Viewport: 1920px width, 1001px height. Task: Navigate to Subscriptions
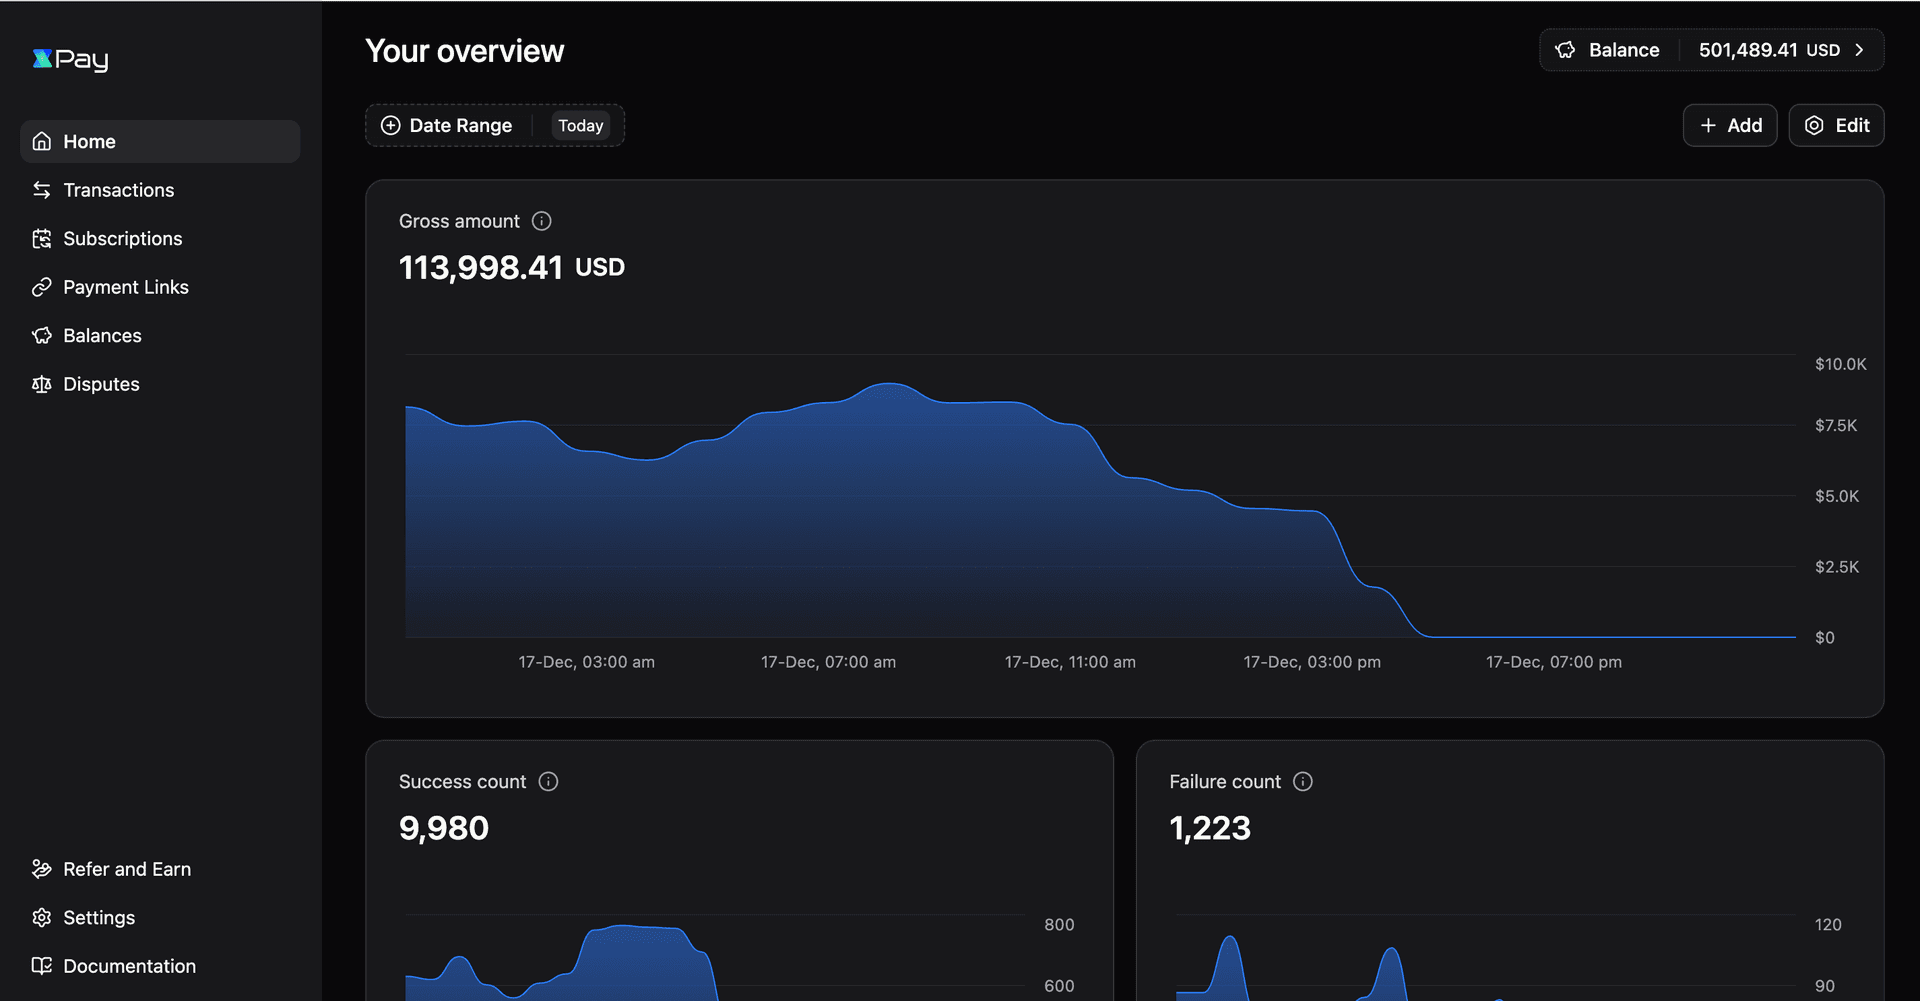(122, 239)
